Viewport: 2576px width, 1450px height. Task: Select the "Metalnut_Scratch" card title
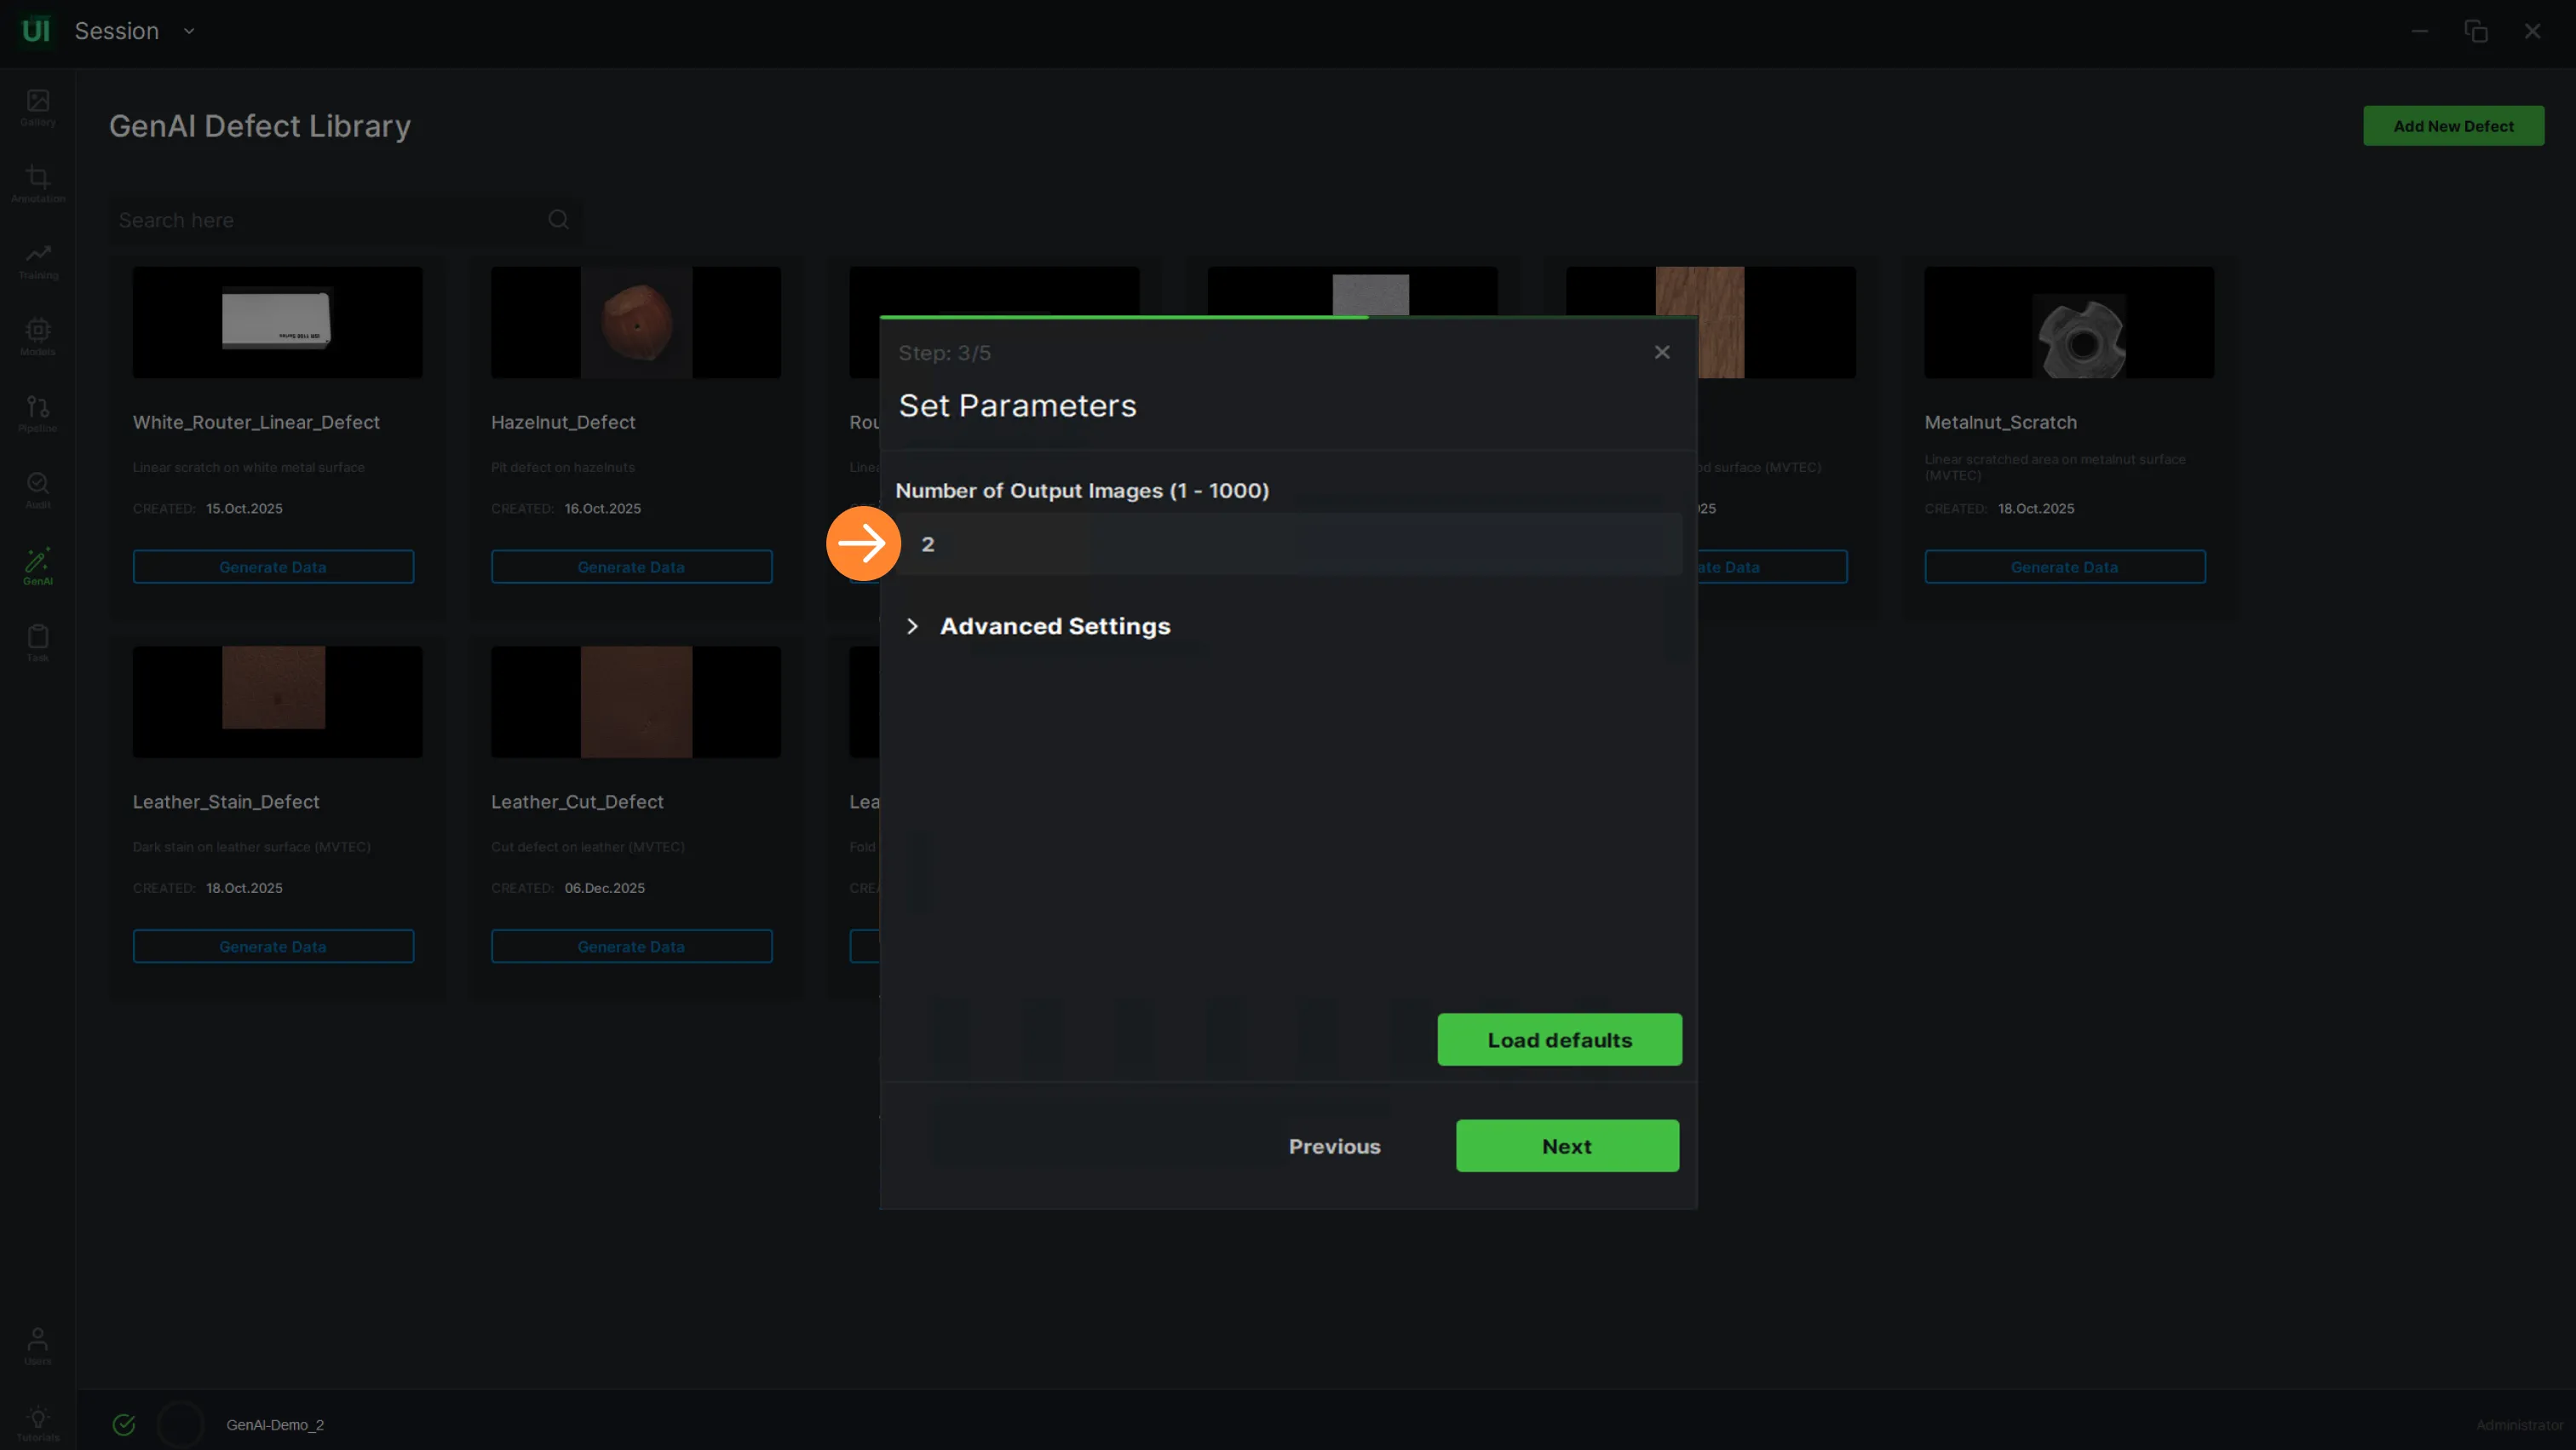[2000, 422]
